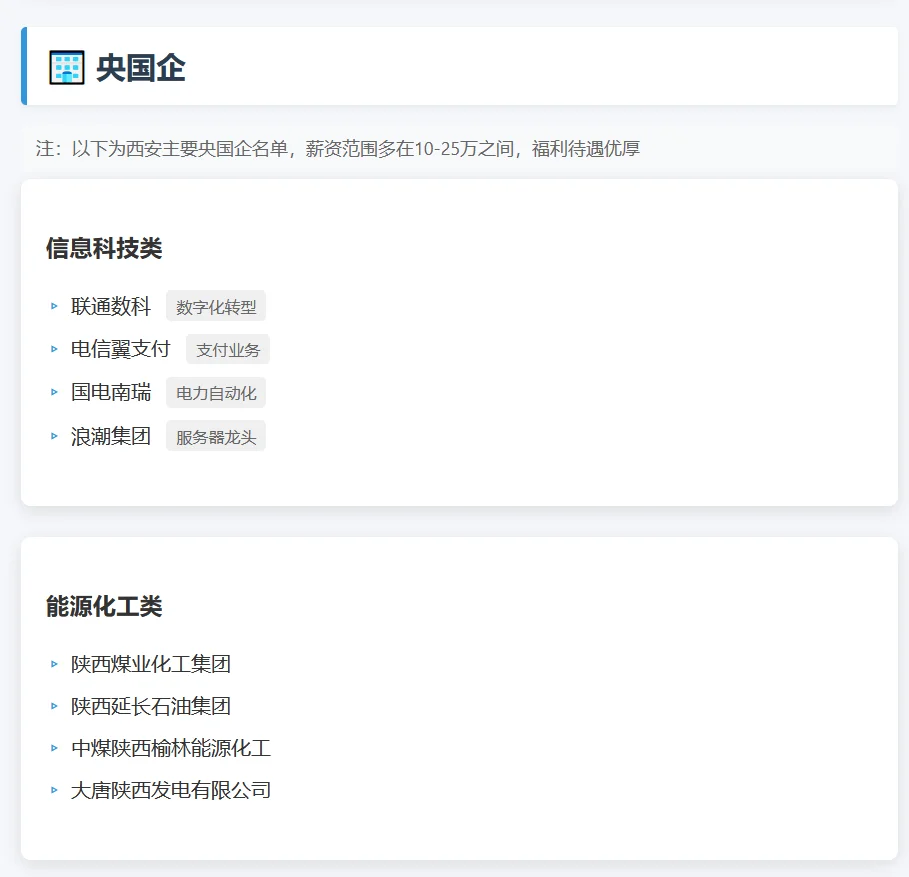Click the 浪潮集团 list item
The image size is (909, 877).
tap(111, 436)
